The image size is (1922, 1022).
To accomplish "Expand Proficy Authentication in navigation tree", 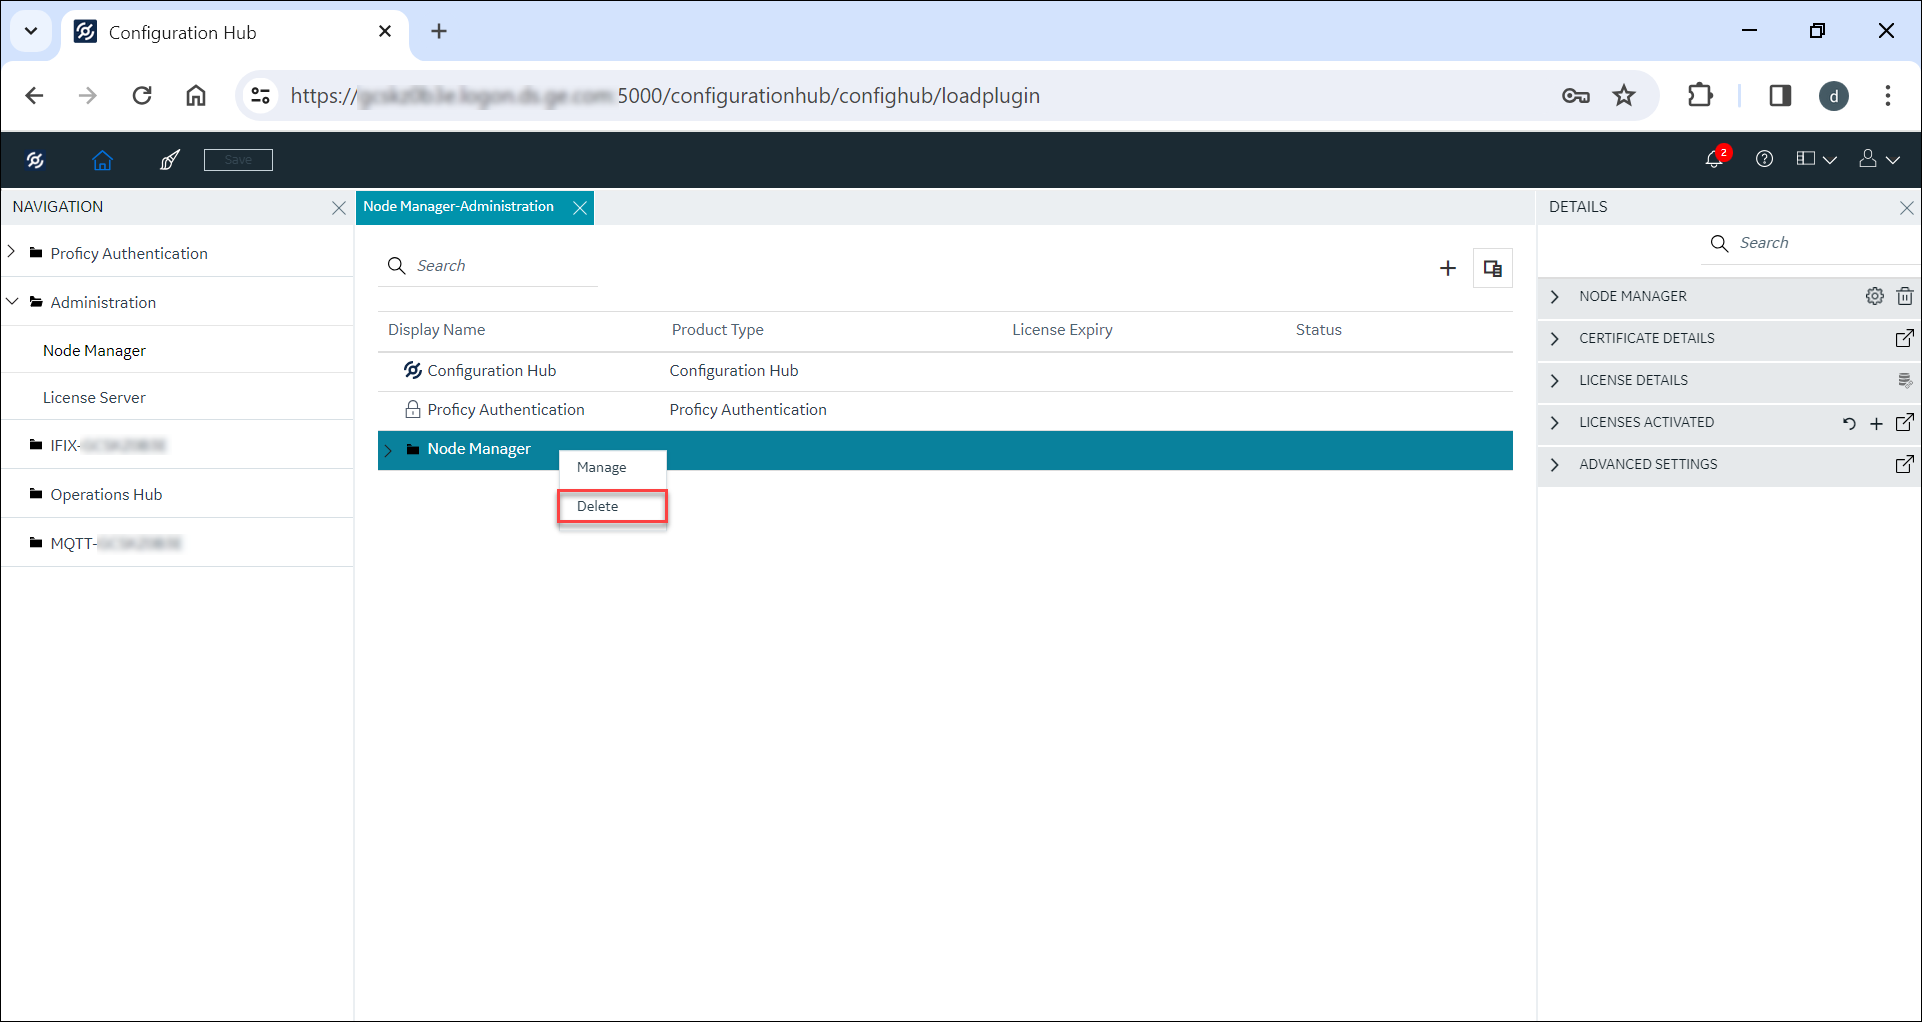I will [x=11, y=252].
